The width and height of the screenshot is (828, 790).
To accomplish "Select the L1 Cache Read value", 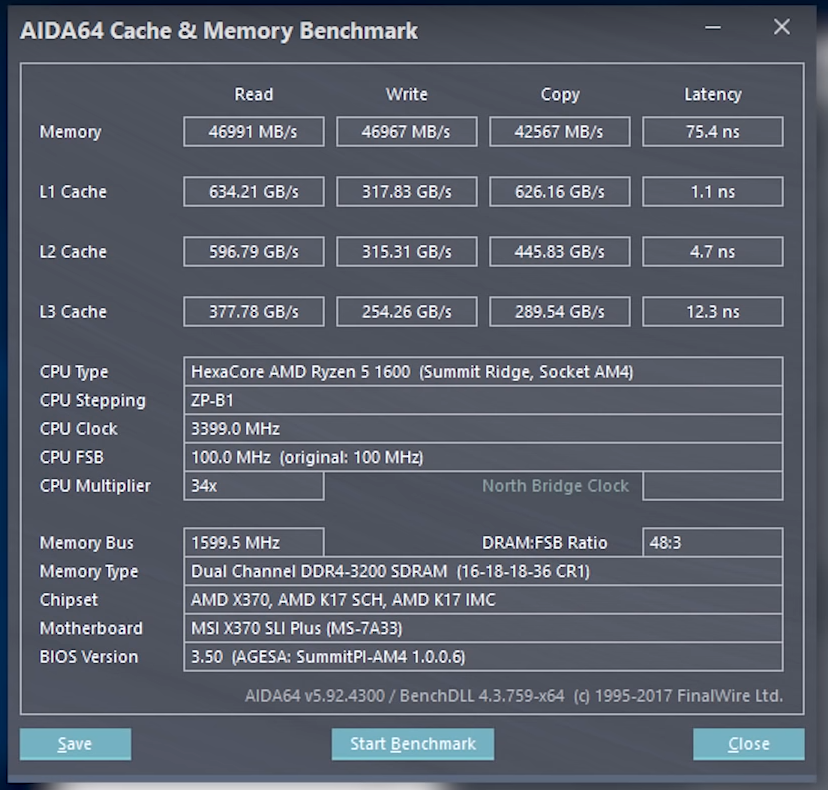I will click(x=253, y=192).
